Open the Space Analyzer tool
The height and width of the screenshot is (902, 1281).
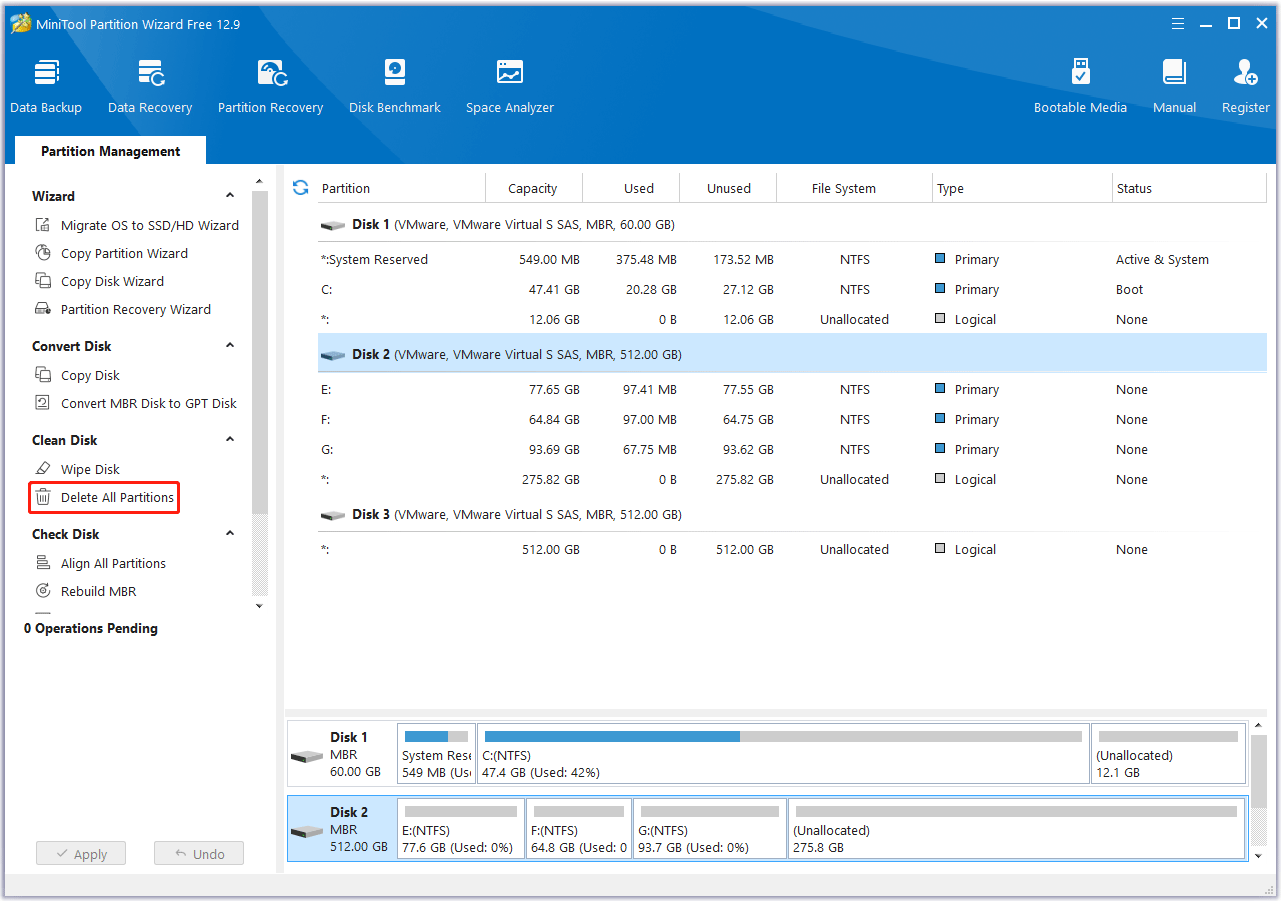pyautogui.click(x=510, y=86)
